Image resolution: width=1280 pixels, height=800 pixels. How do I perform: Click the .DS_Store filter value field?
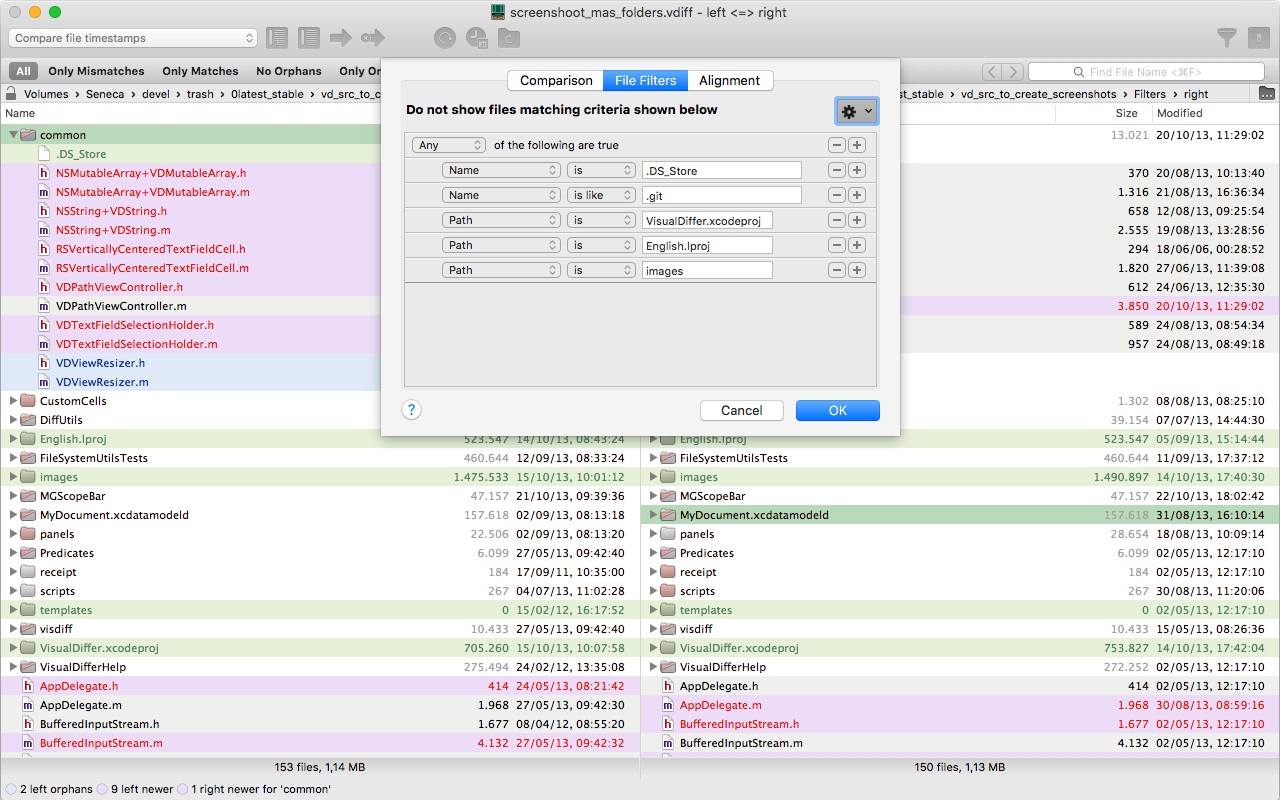[x=721, y=170]
